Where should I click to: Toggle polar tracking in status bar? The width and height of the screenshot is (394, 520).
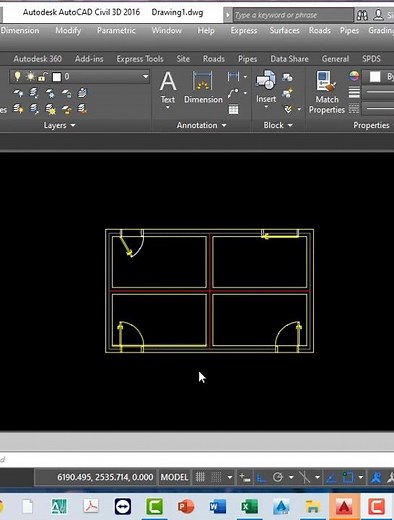(278, 477)
